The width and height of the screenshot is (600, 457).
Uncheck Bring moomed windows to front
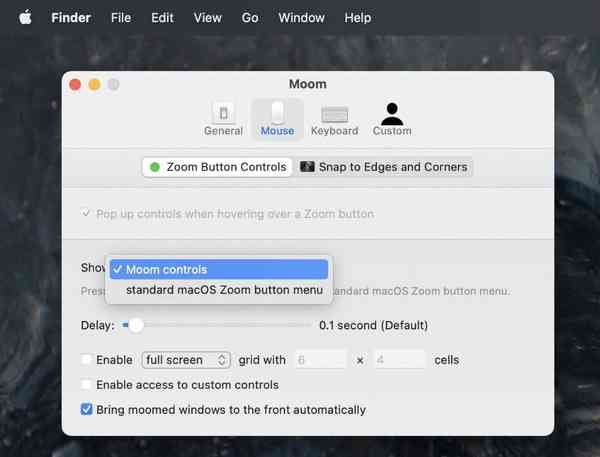pos(86,409)
